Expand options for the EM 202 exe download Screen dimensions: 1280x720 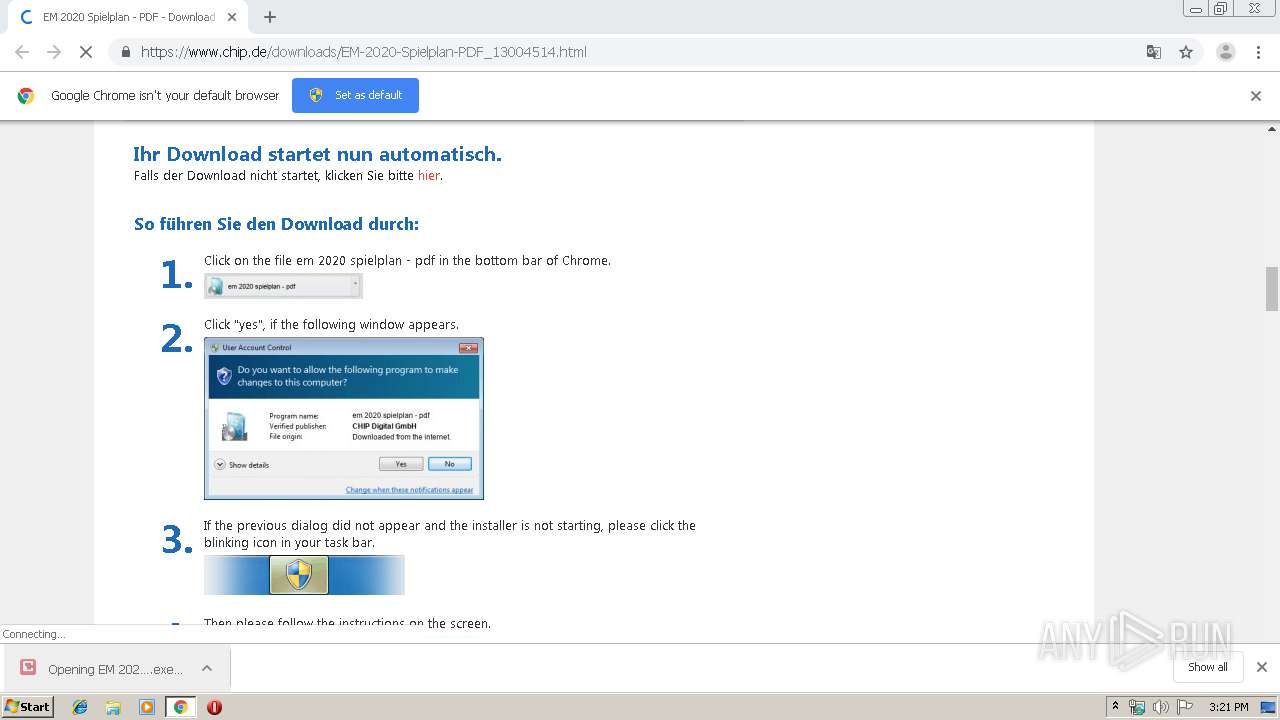(x=207, y=668)
